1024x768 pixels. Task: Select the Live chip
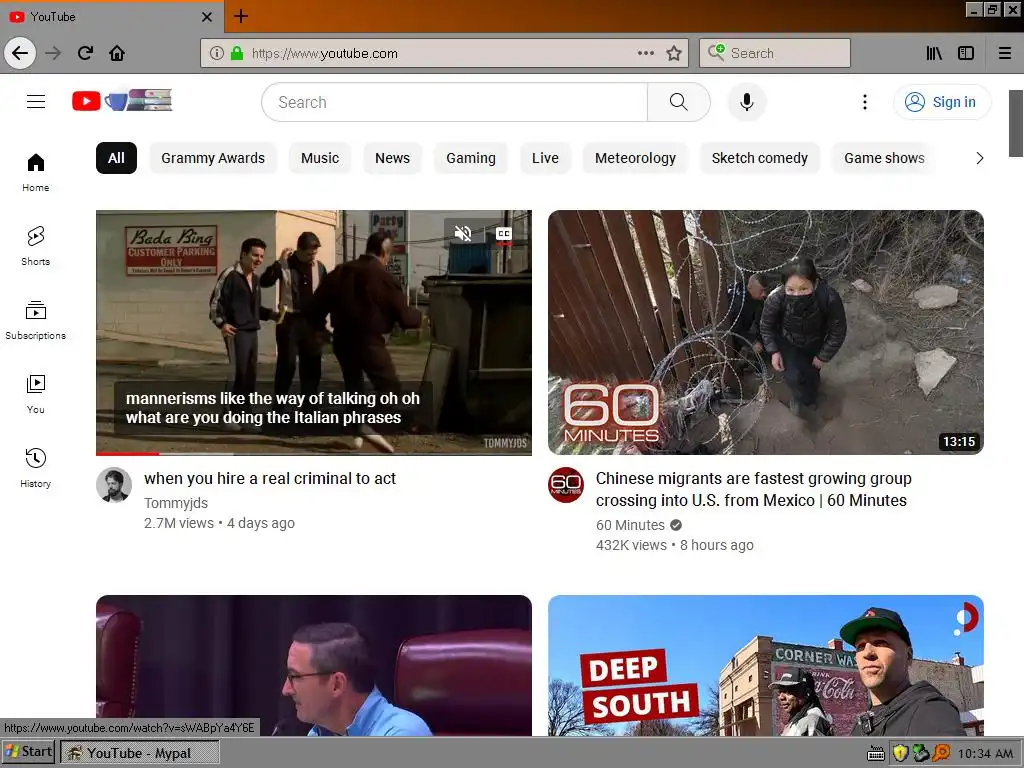tap(545, 158)
